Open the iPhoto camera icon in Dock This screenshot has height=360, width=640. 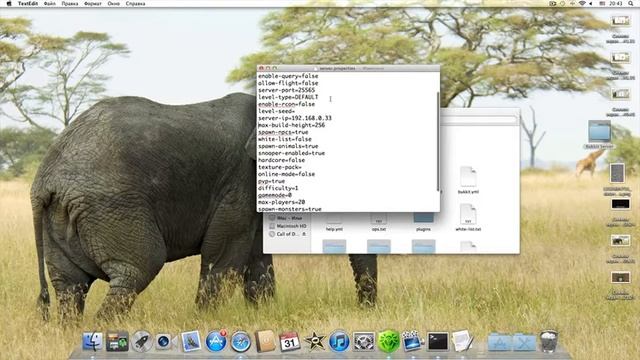coord(165,342)
